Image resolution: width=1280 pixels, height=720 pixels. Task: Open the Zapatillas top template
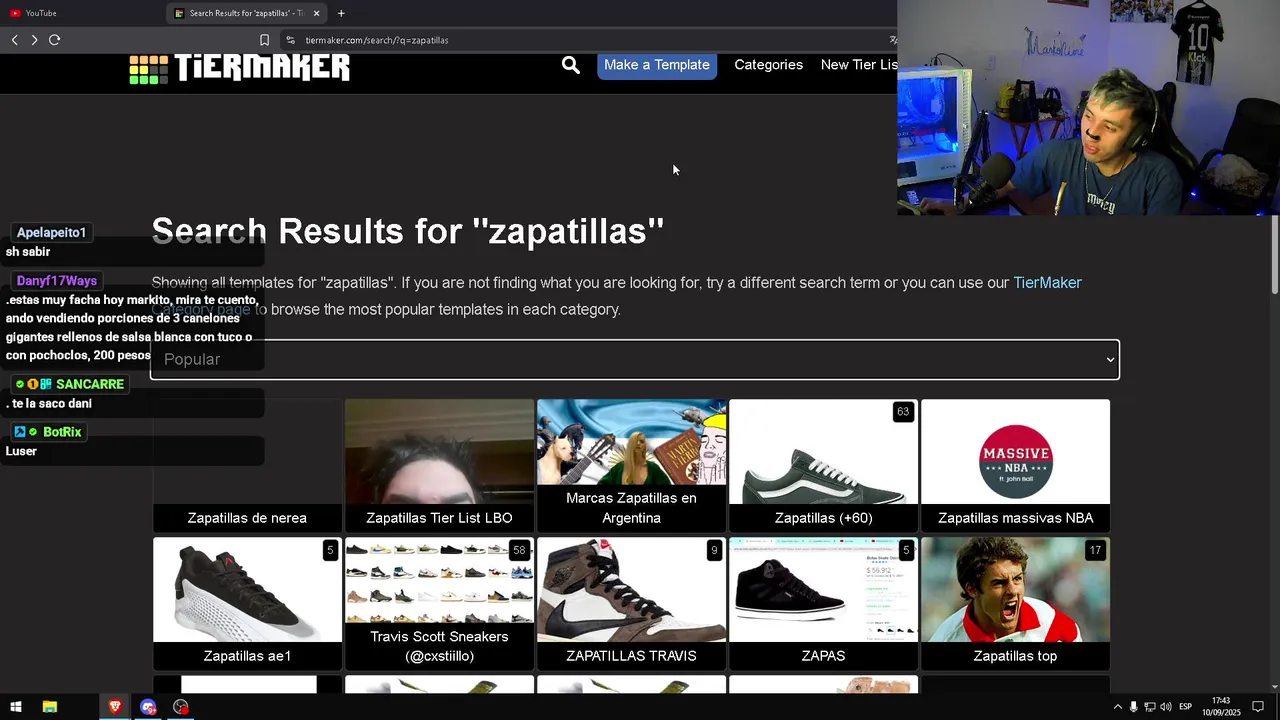point(1015,604)
